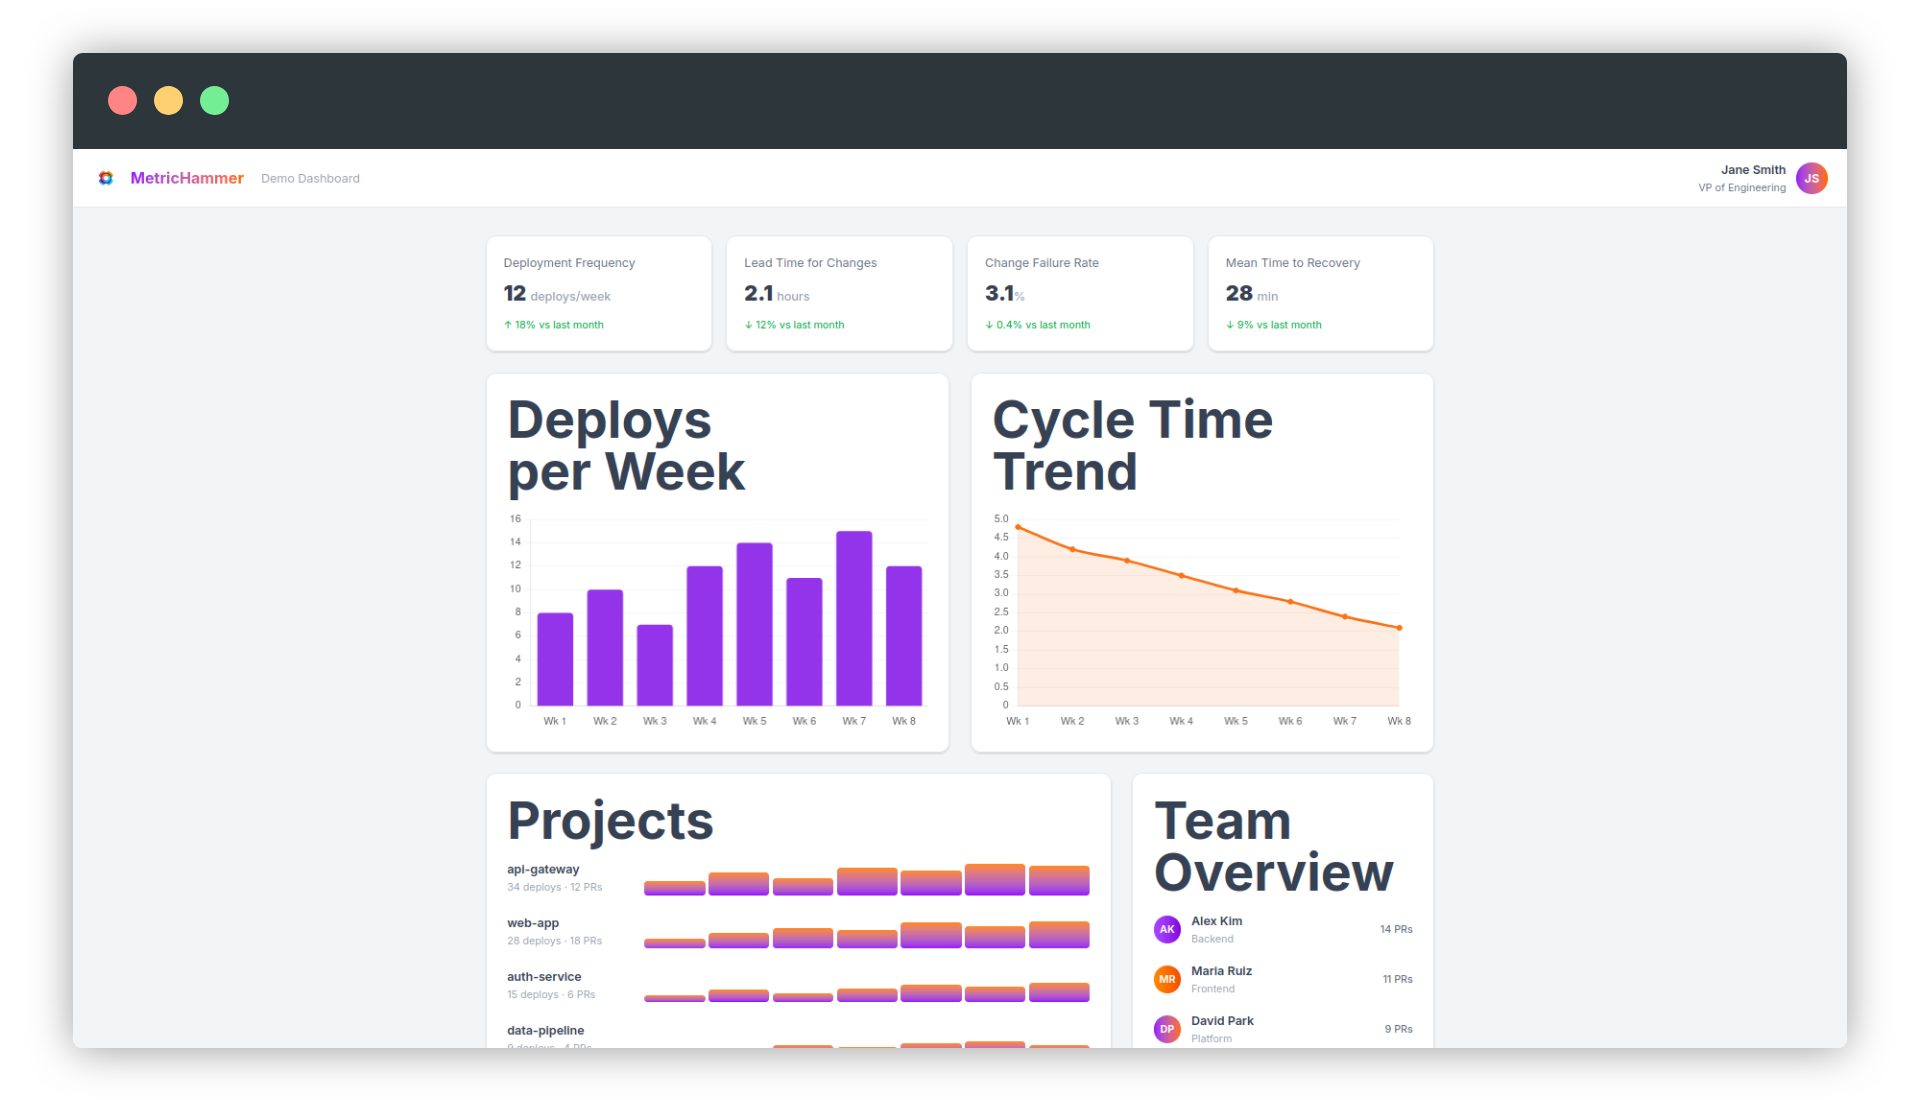Select the Change Failure Rate metric card
Viewport: 1920px width, 1100px height.
pyautogui.click(x=1080, y=293)
